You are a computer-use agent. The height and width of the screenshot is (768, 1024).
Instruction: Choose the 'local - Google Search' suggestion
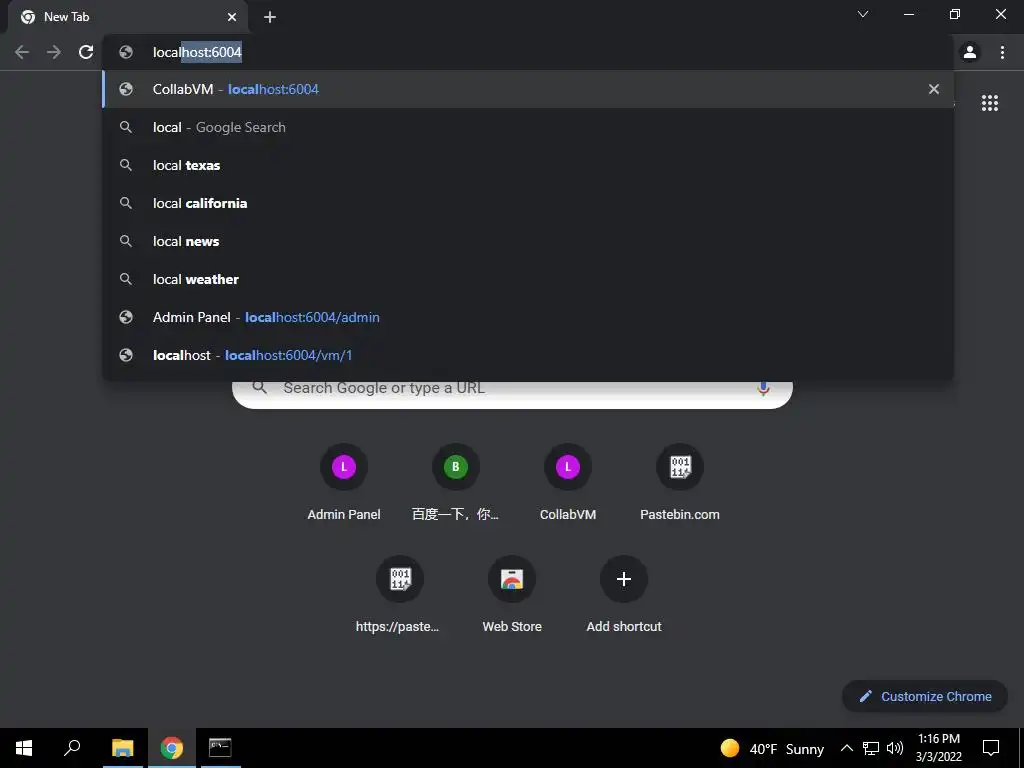click(x=528, y=127)
